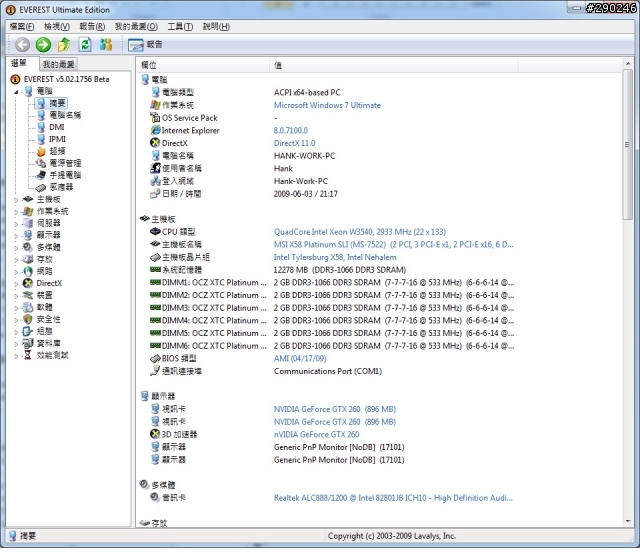Viewport: 640px width, 552px height.
Task: Open the Microsoft Windows 7 Ultimate link
Action: coord(327,105)
